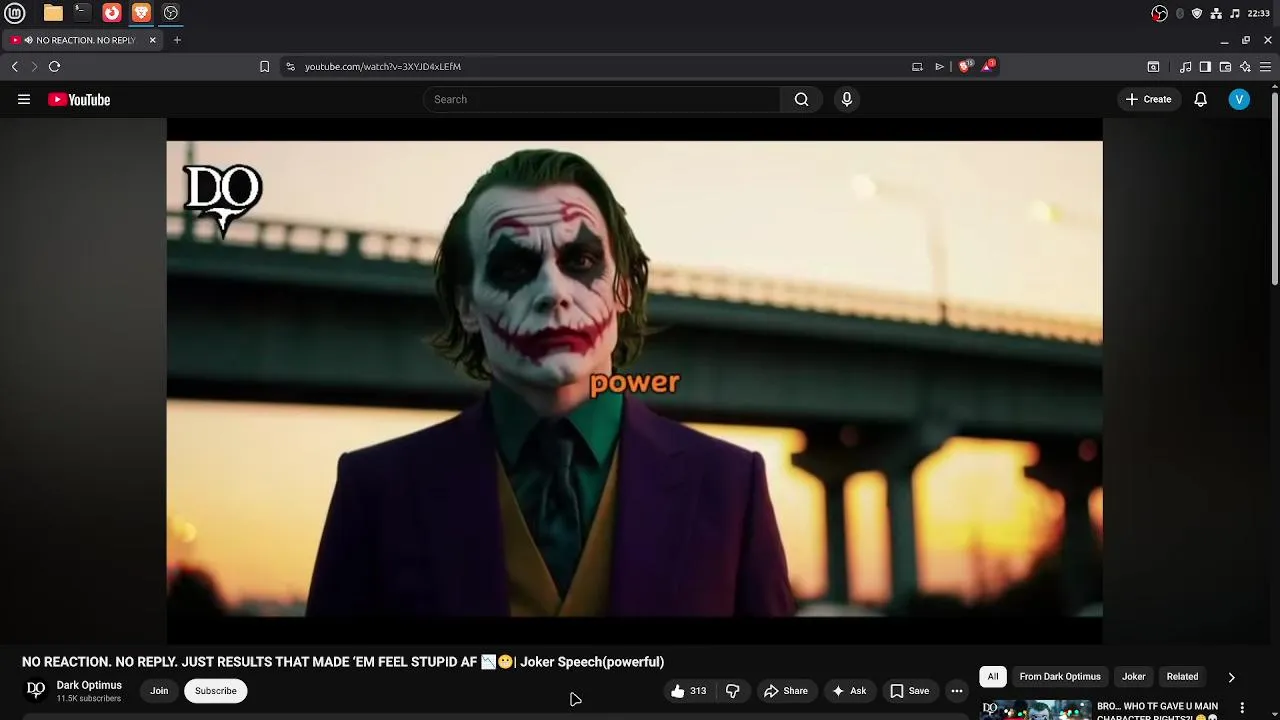View site information for youtube.com

click(290, 66)
